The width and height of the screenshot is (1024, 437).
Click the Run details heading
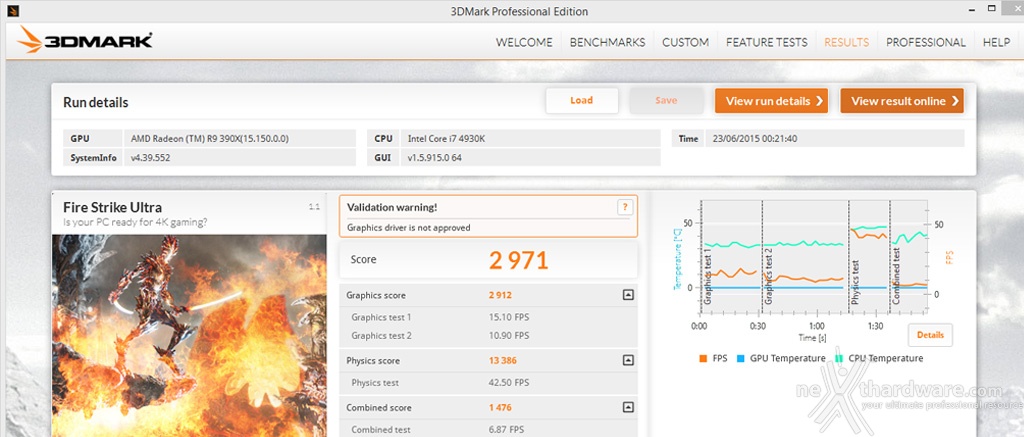(x=95, y=103)
